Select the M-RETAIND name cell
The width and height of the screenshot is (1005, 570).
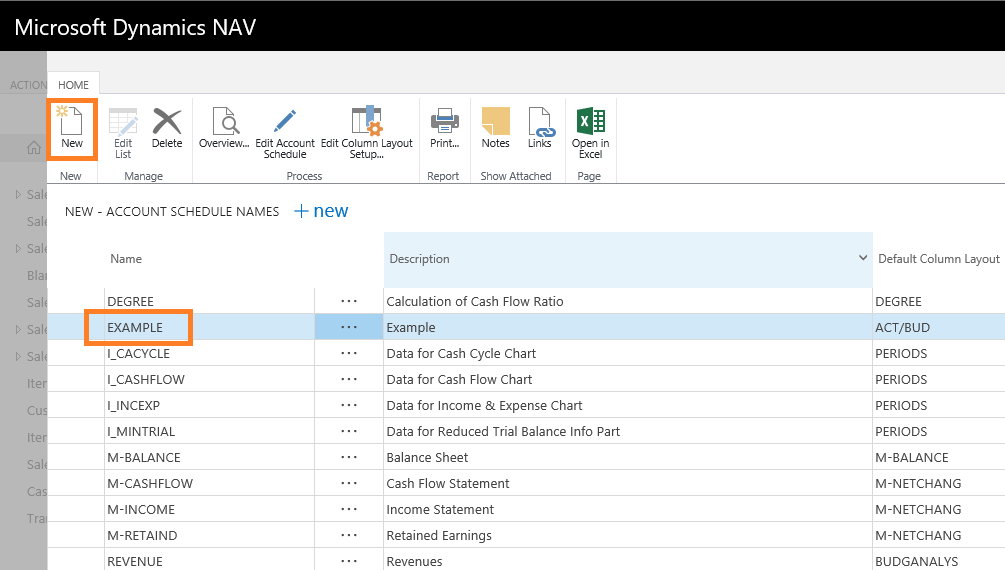tap(210, 535)
